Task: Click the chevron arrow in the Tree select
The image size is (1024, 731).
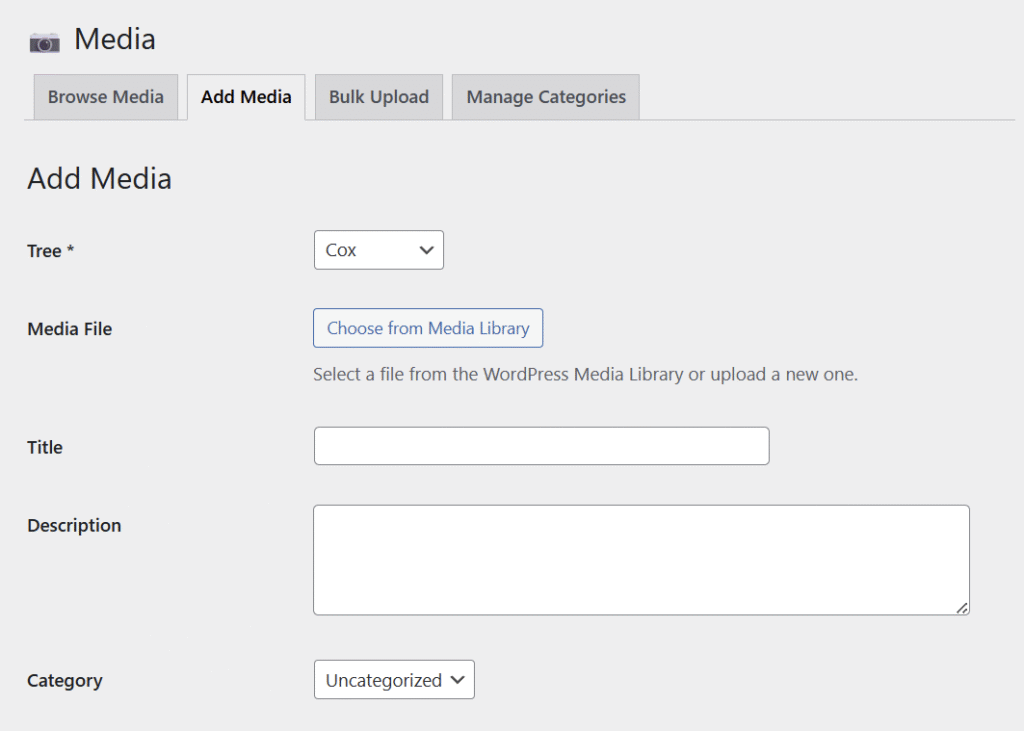Action: pyautogui.click(x=427, y=250)
